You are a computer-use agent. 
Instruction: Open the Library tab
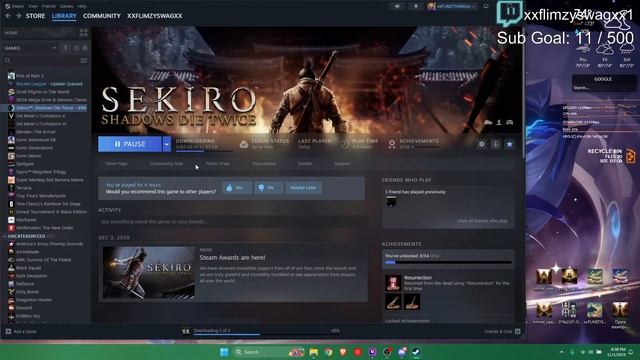(64, 16)
